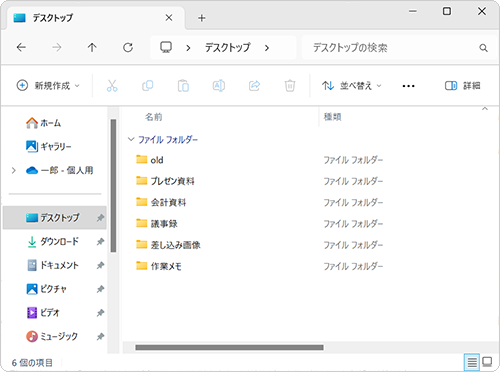Collapse the ファイル フォルダー group
Screen dimensions: 500x372
[x=131, y=139]
